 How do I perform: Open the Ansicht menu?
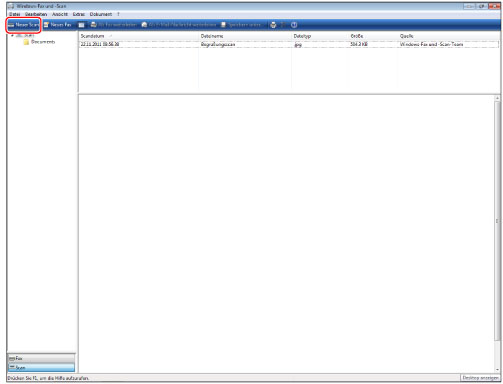coord(60,14)
